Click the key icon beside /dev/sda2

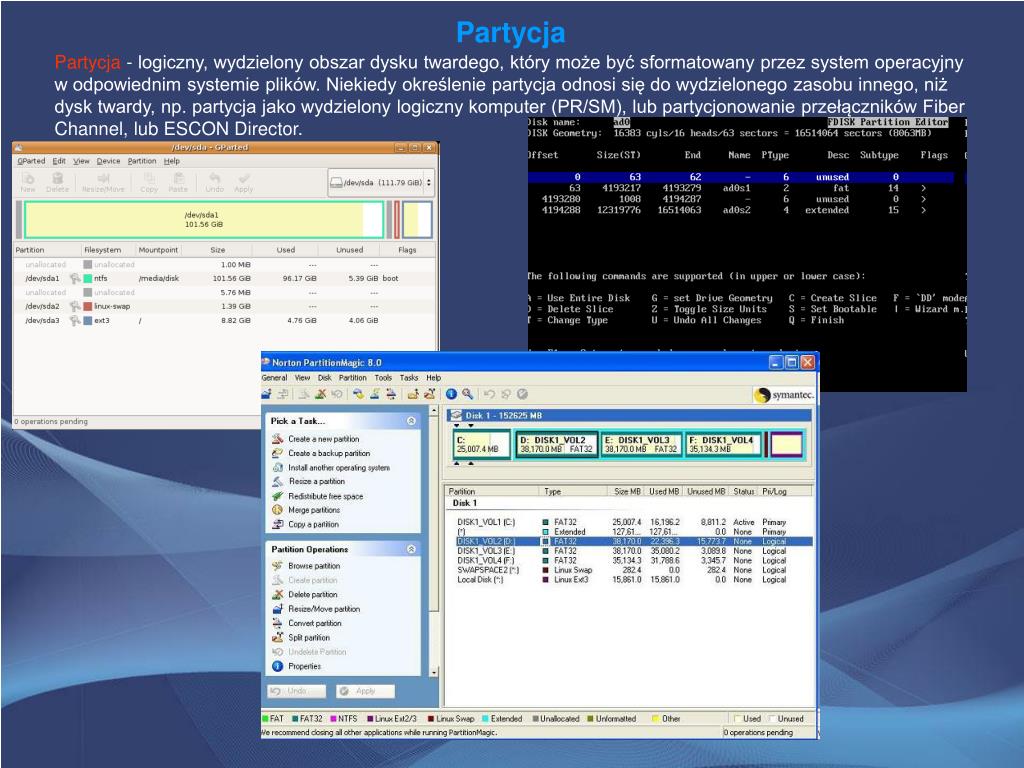pos(75,306)
